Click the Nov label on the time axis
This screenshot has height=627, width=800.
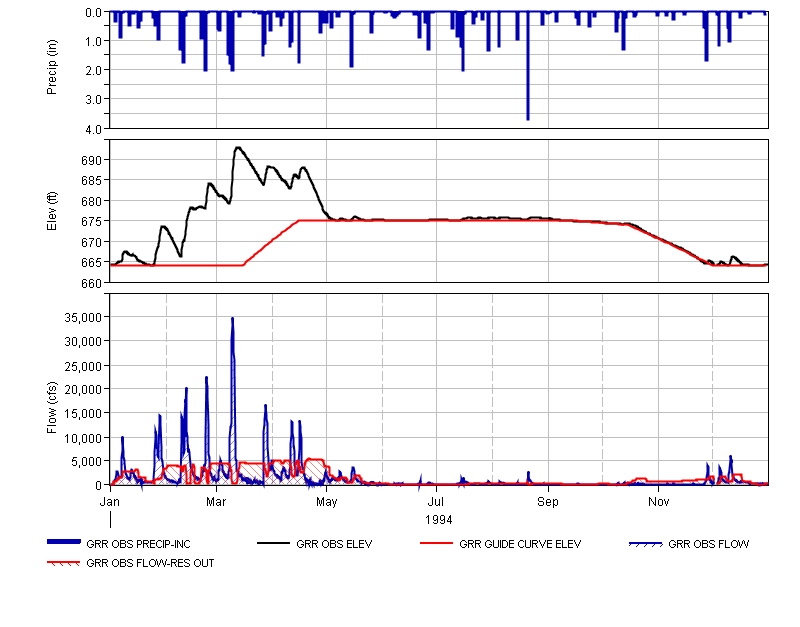tap(658, 499)
